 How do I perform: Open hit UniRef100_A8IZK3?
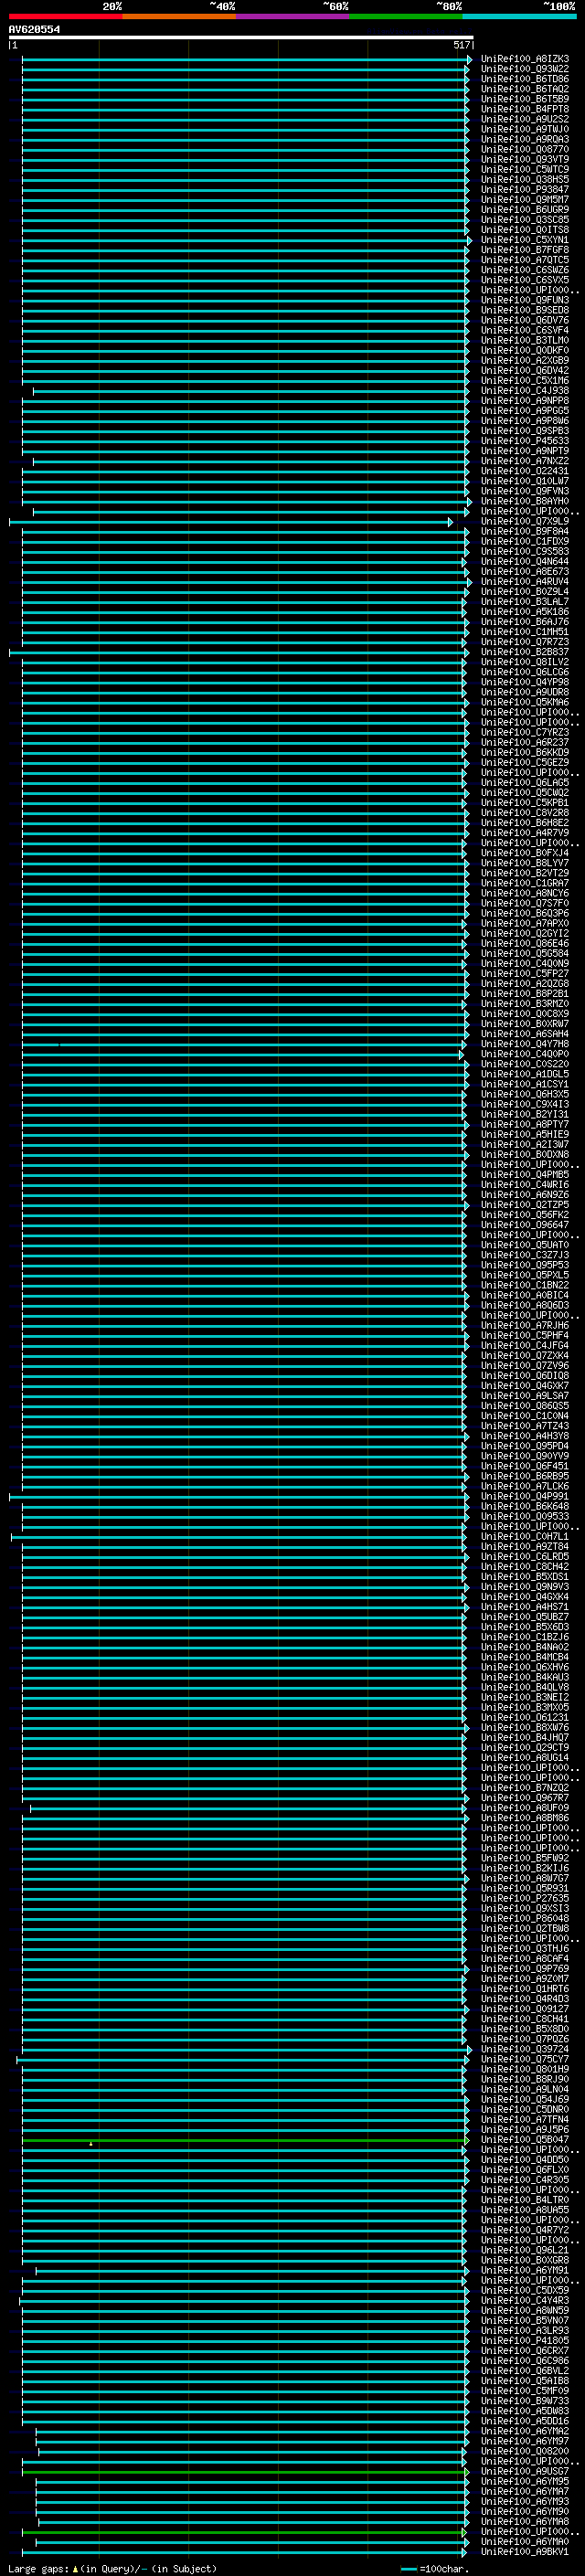pos(525,59)
